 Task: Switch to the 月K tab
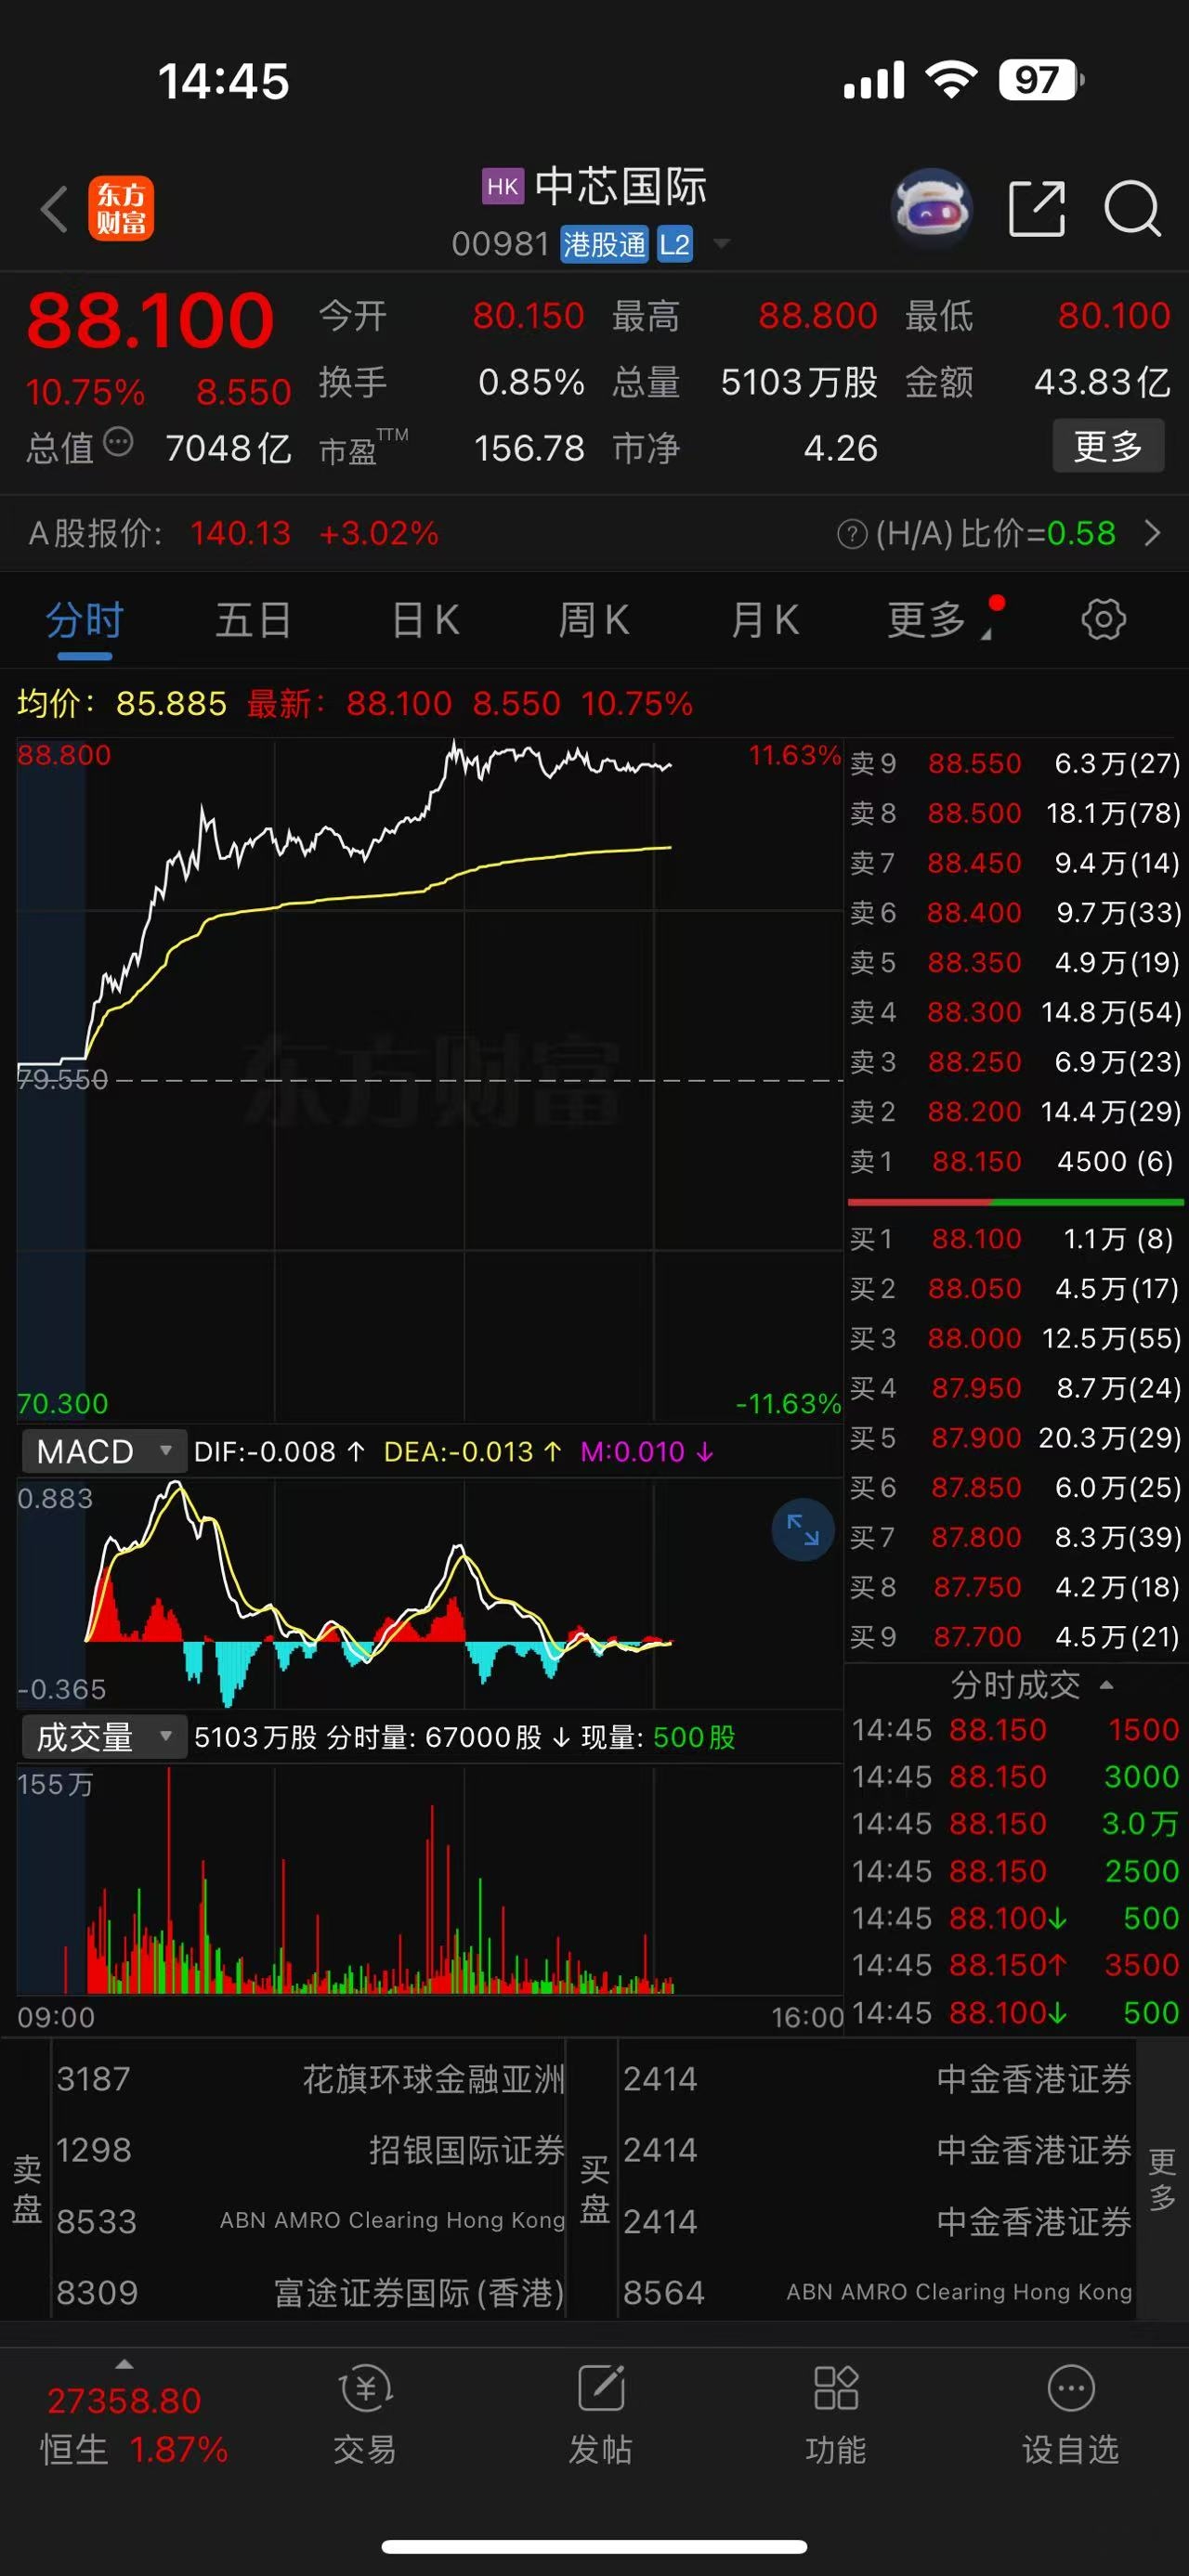click(x=765, y=619)
